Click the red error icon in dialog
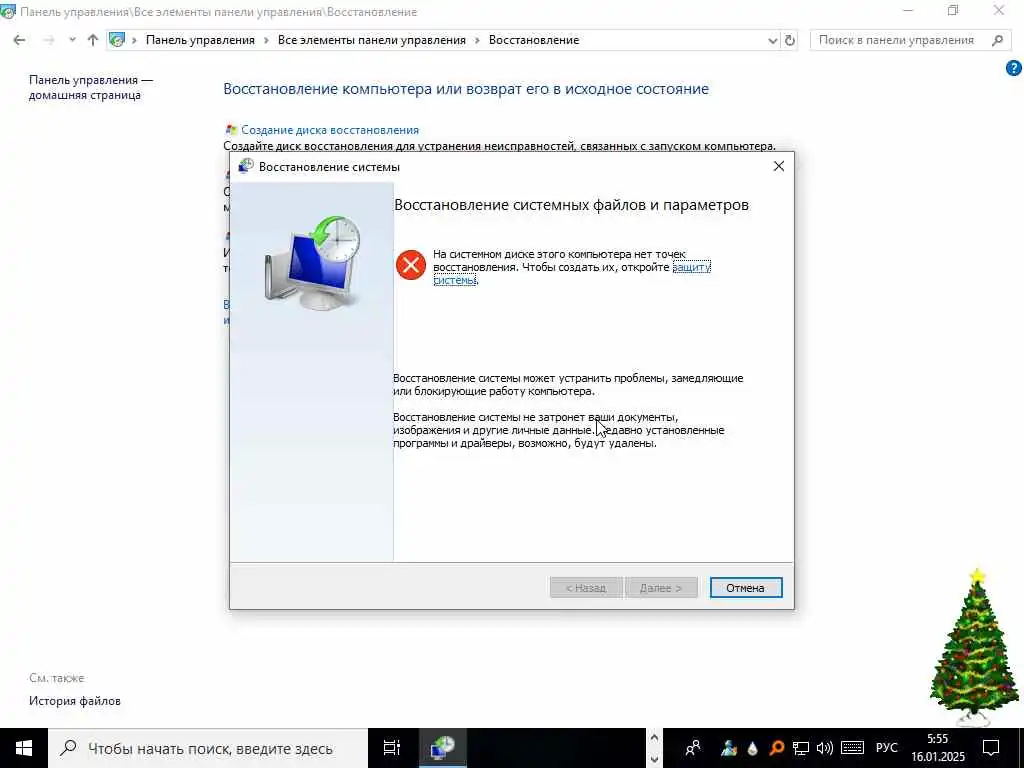 (x=411, y=264)
